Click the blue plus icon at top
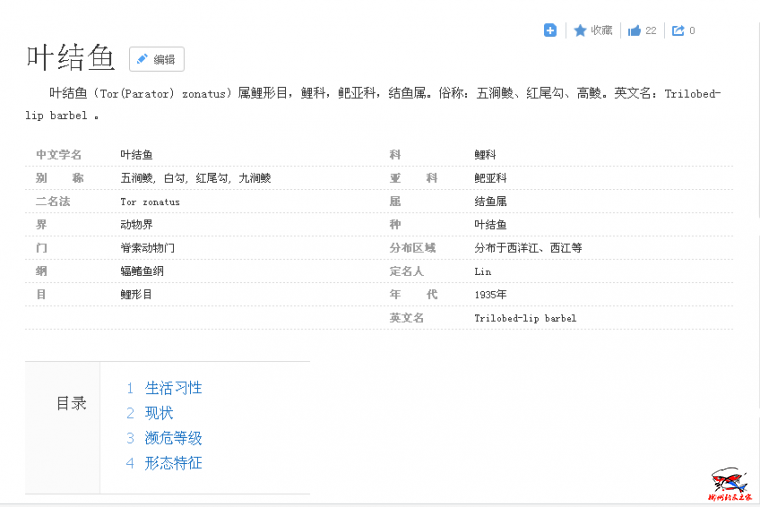760x507 pixels. tap(550, 31)
